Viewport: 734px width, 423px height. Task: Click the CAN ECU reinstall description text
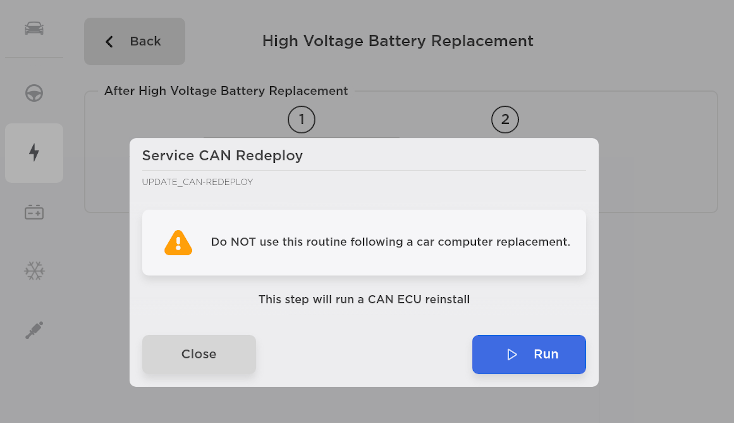tap(364, 298)
